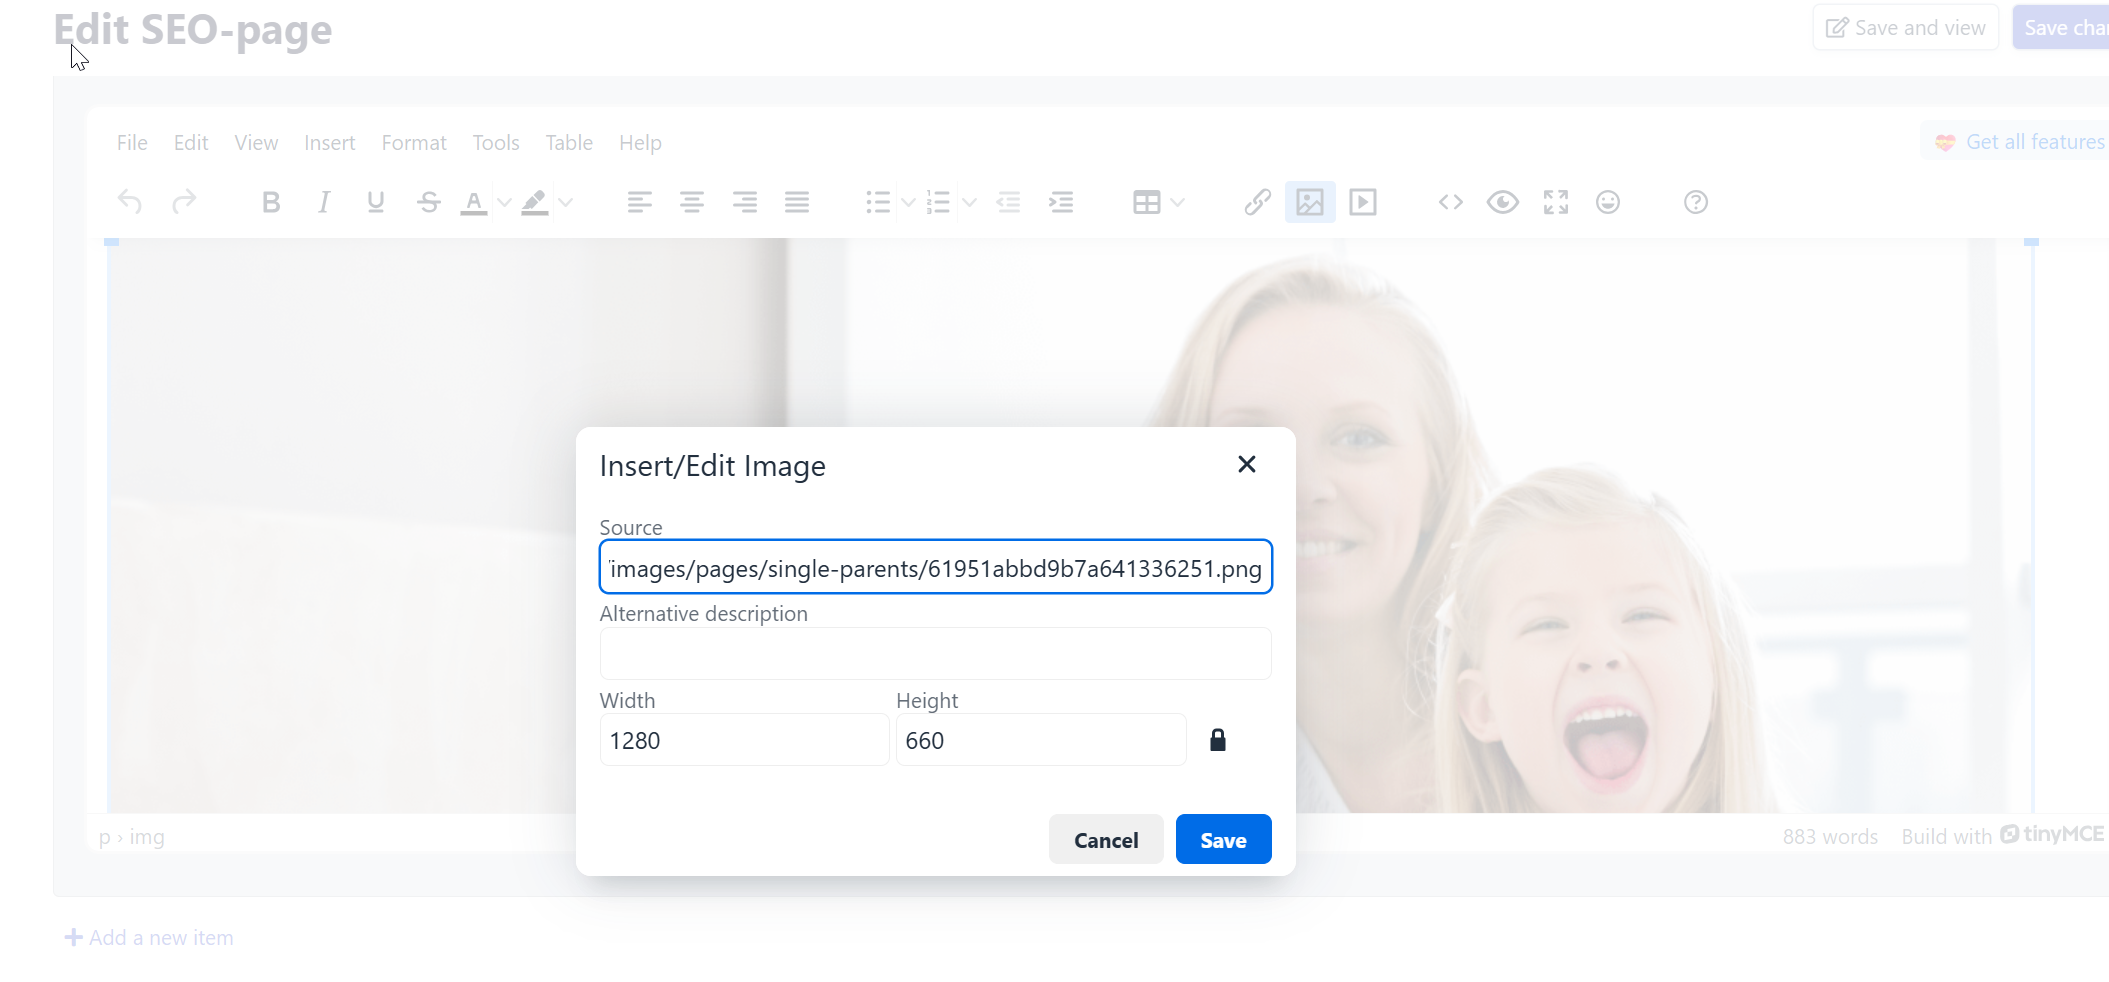Screen dimensions: 2109x982
Task: Align text center
Action: pos(692,202)
